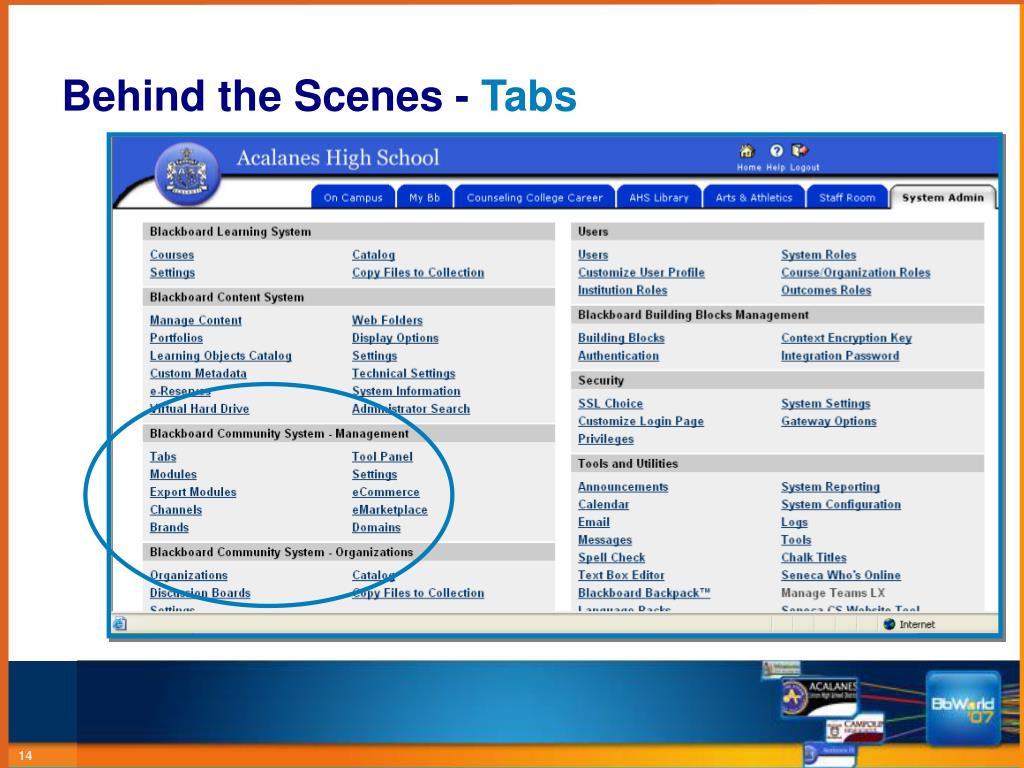Screen dimensions: 1024x768
Task: Click the Internet zone globe icon
Action: pos(889,624)
